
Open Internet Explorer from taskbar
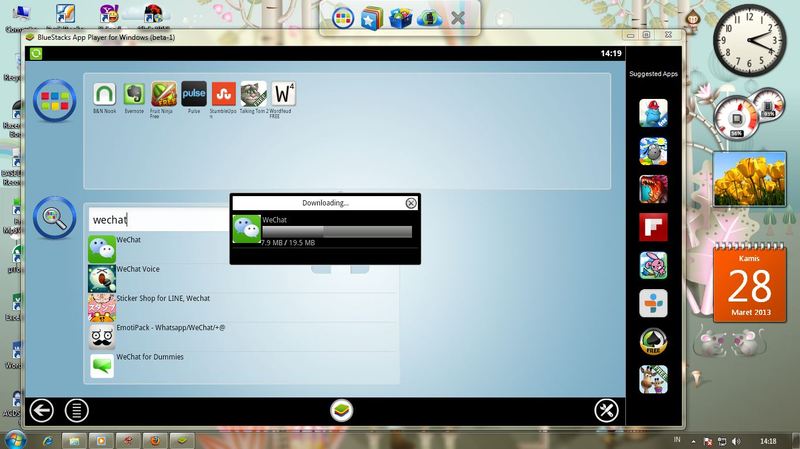tap(48, 440)
